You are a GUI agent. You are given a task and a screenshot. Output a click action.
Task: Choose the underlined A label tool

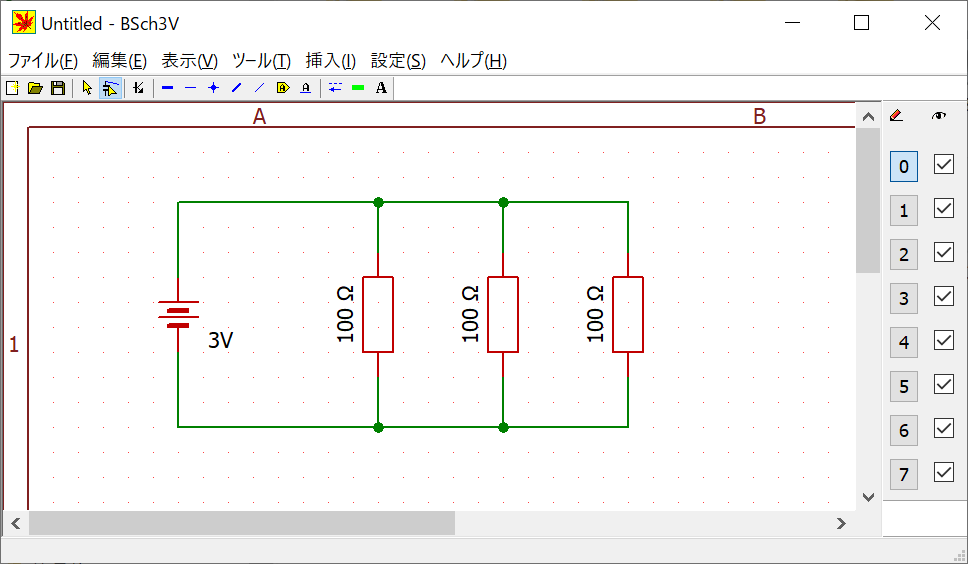(x=306, y=88)
